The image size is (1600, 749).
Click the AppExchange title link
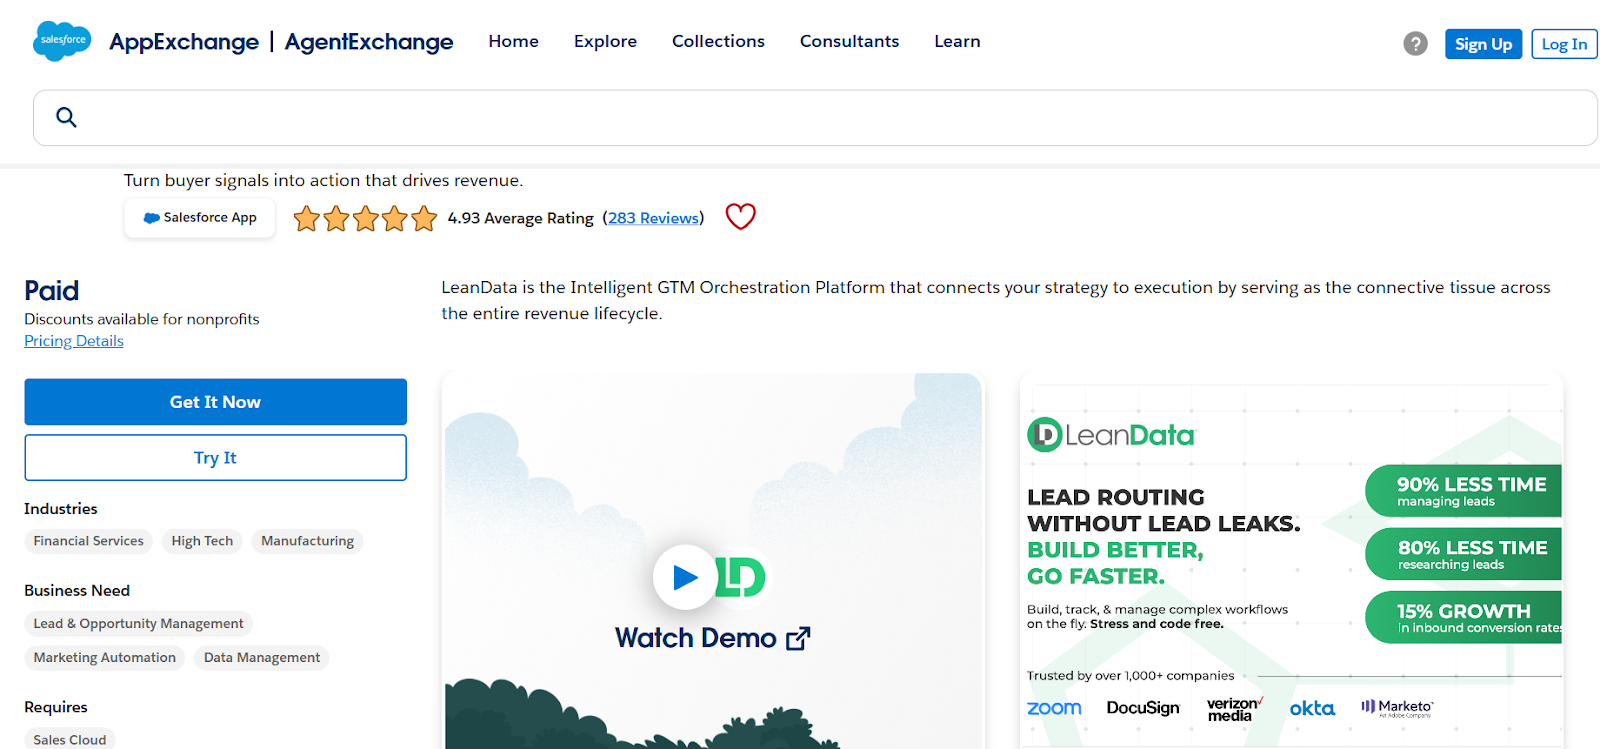point(184,42)
